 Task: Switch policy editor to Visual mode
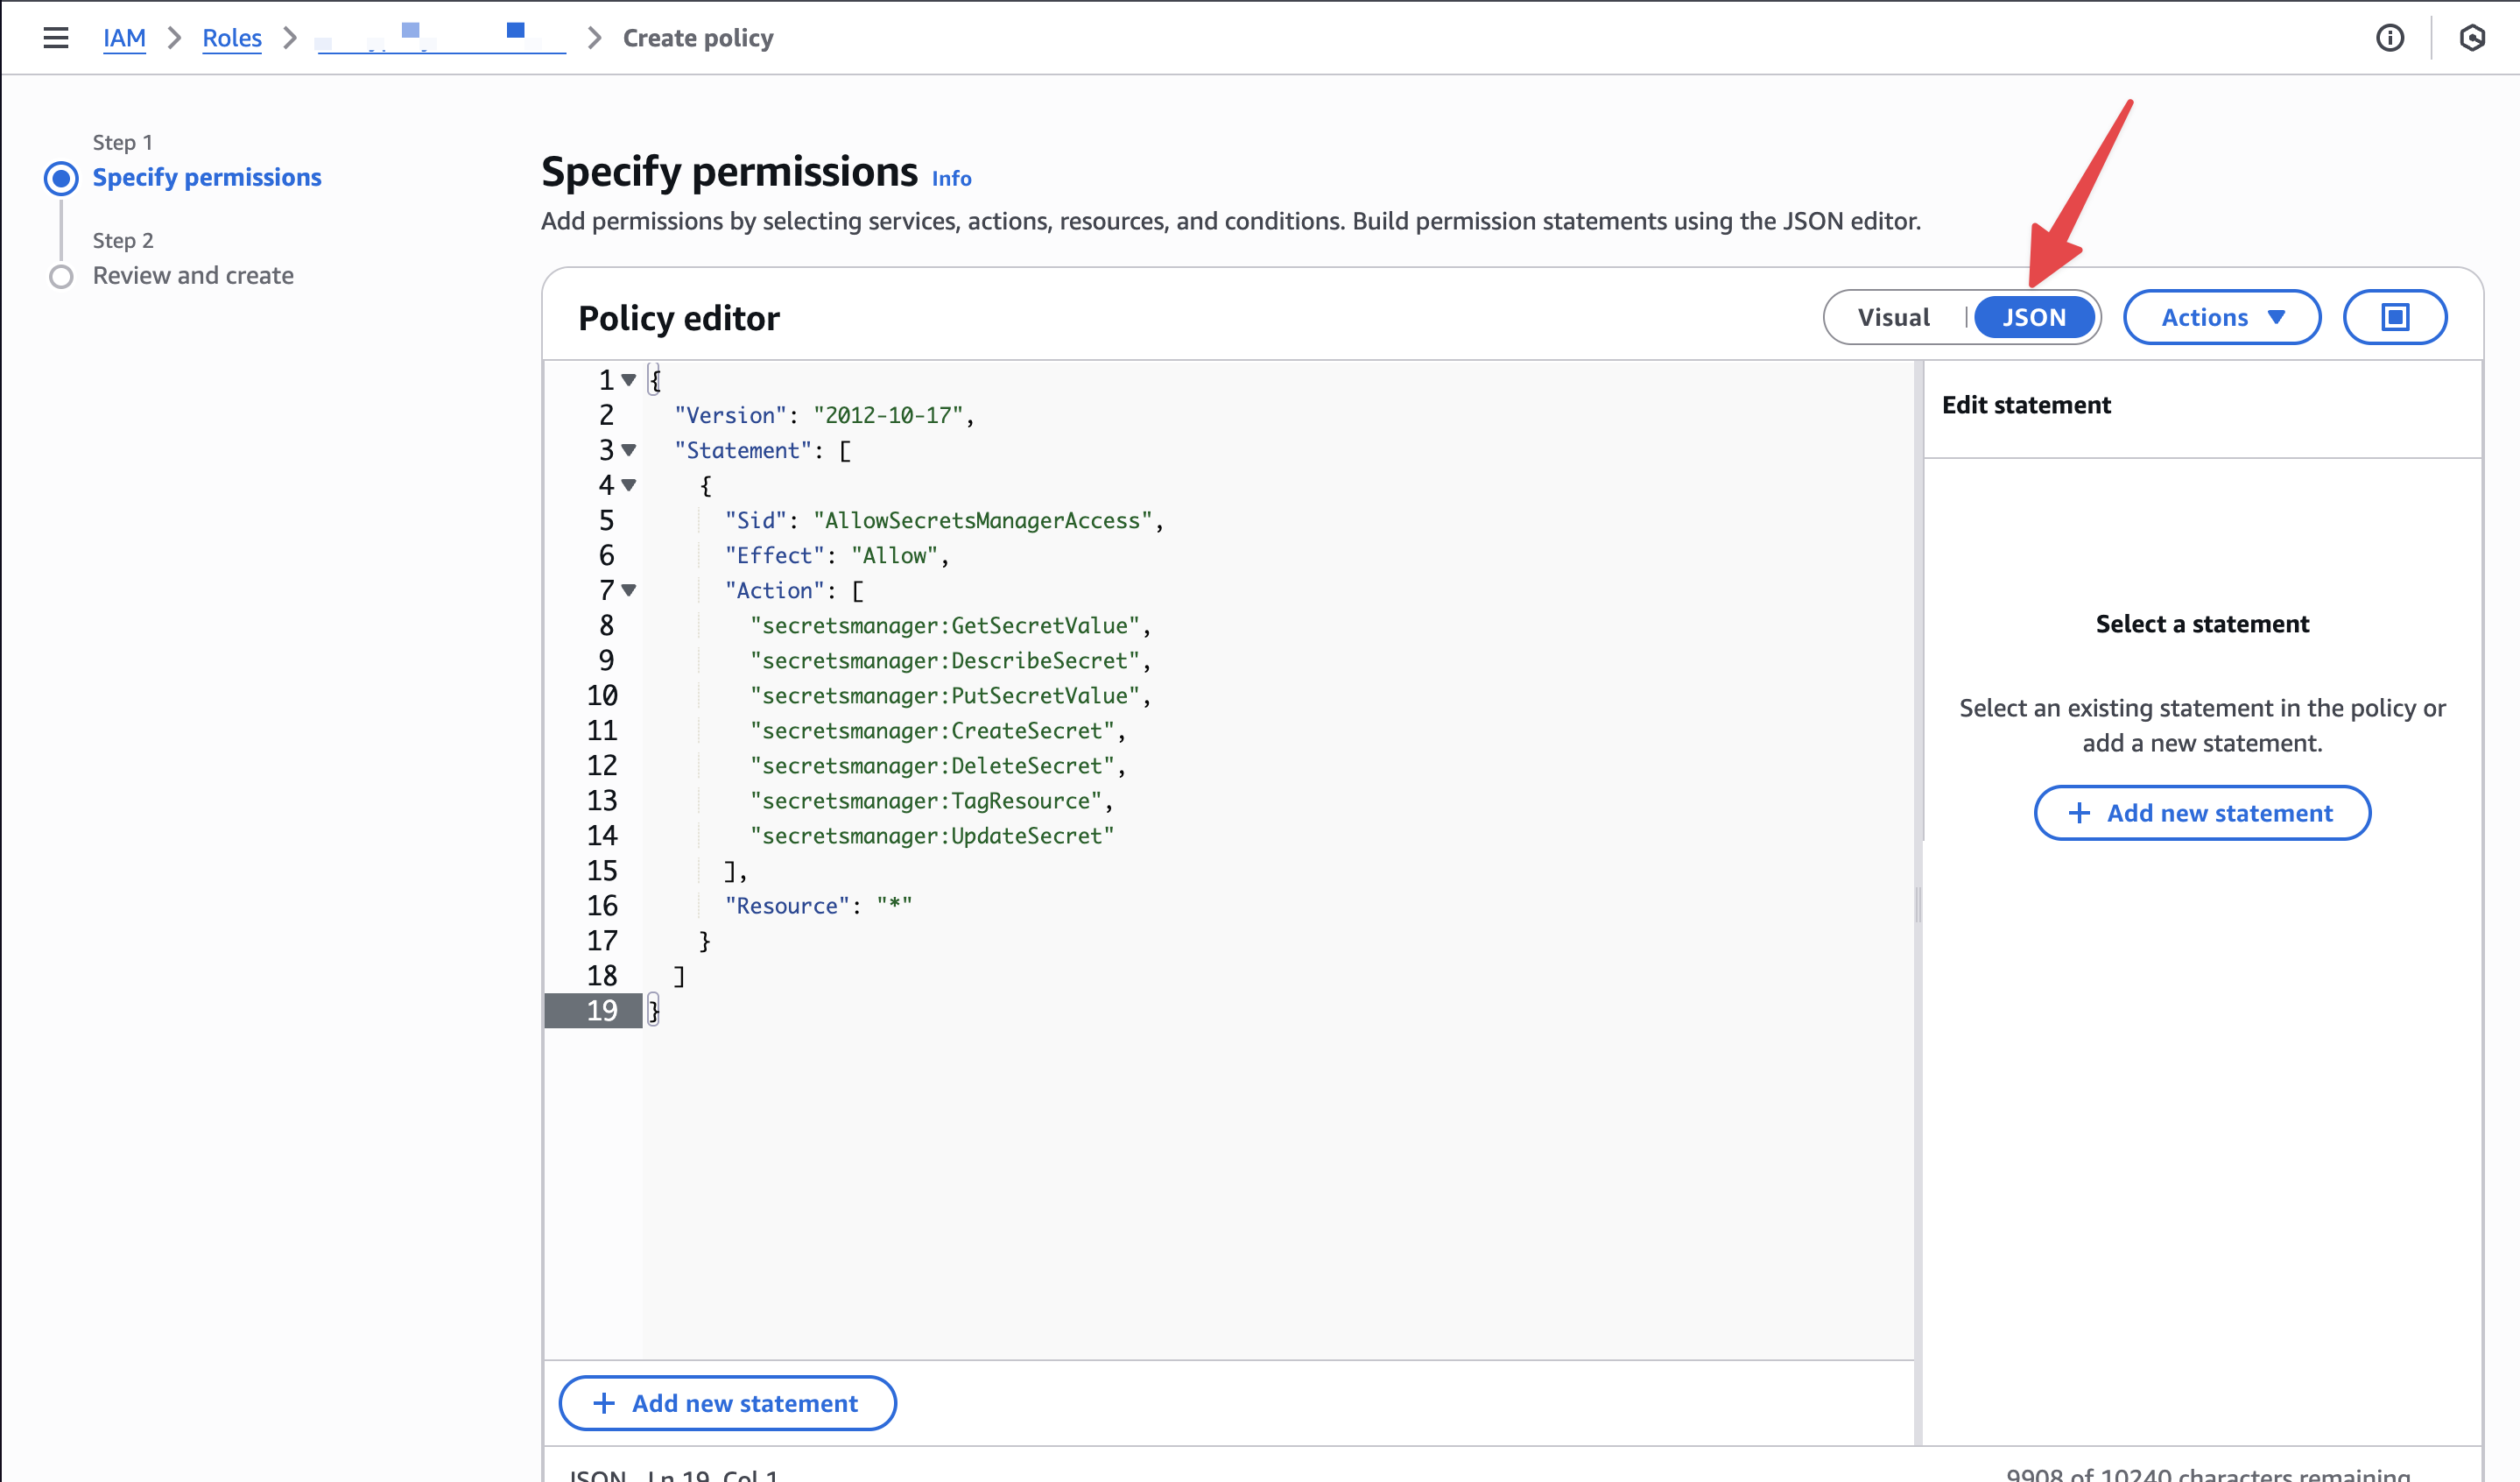1892,317
